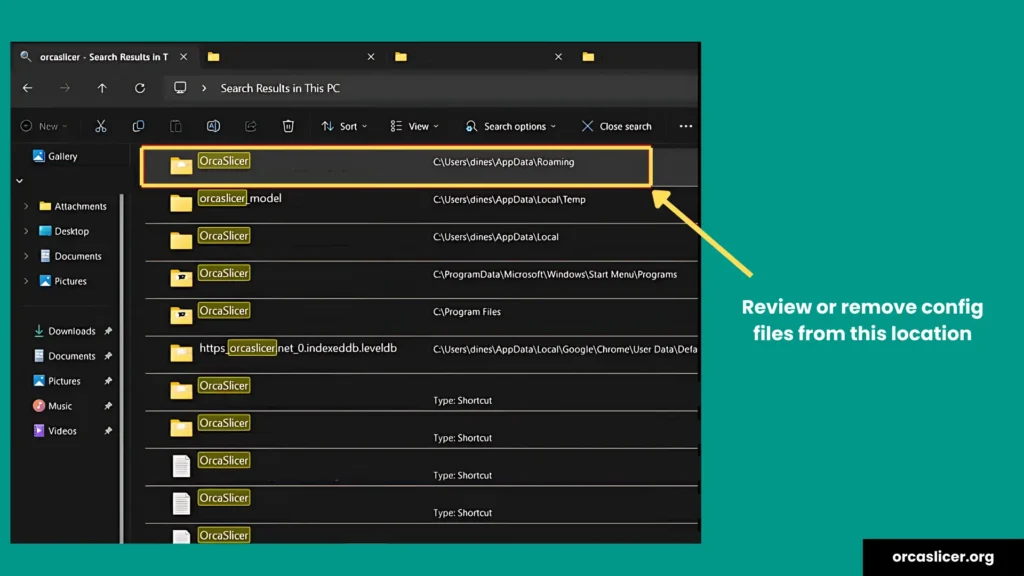This screenshot has width=1024, height=576.
Task: Open pinned Downloads in the sidebar
Action: pyautogui.click(x=71, y=331)
